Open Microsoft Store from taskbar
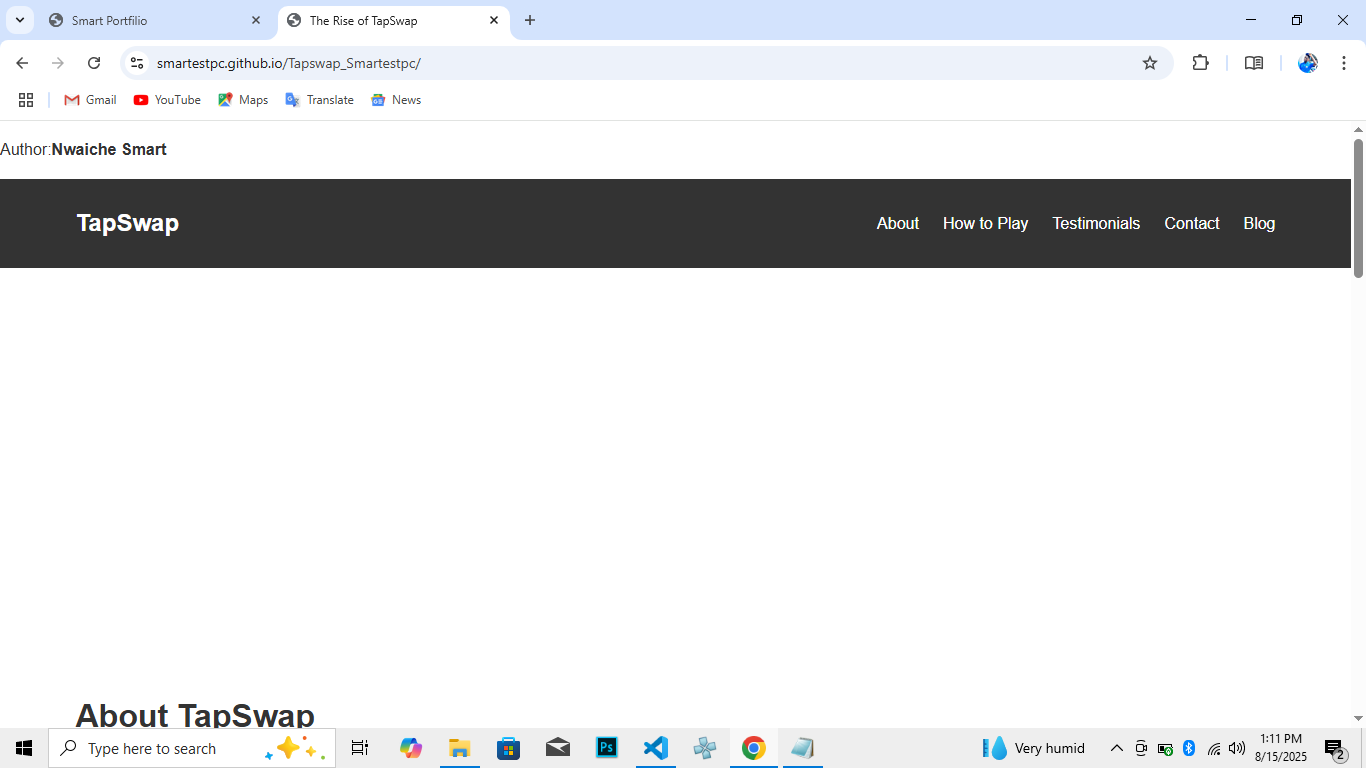Screen dimensions: 1366x768 pos(509,748)
